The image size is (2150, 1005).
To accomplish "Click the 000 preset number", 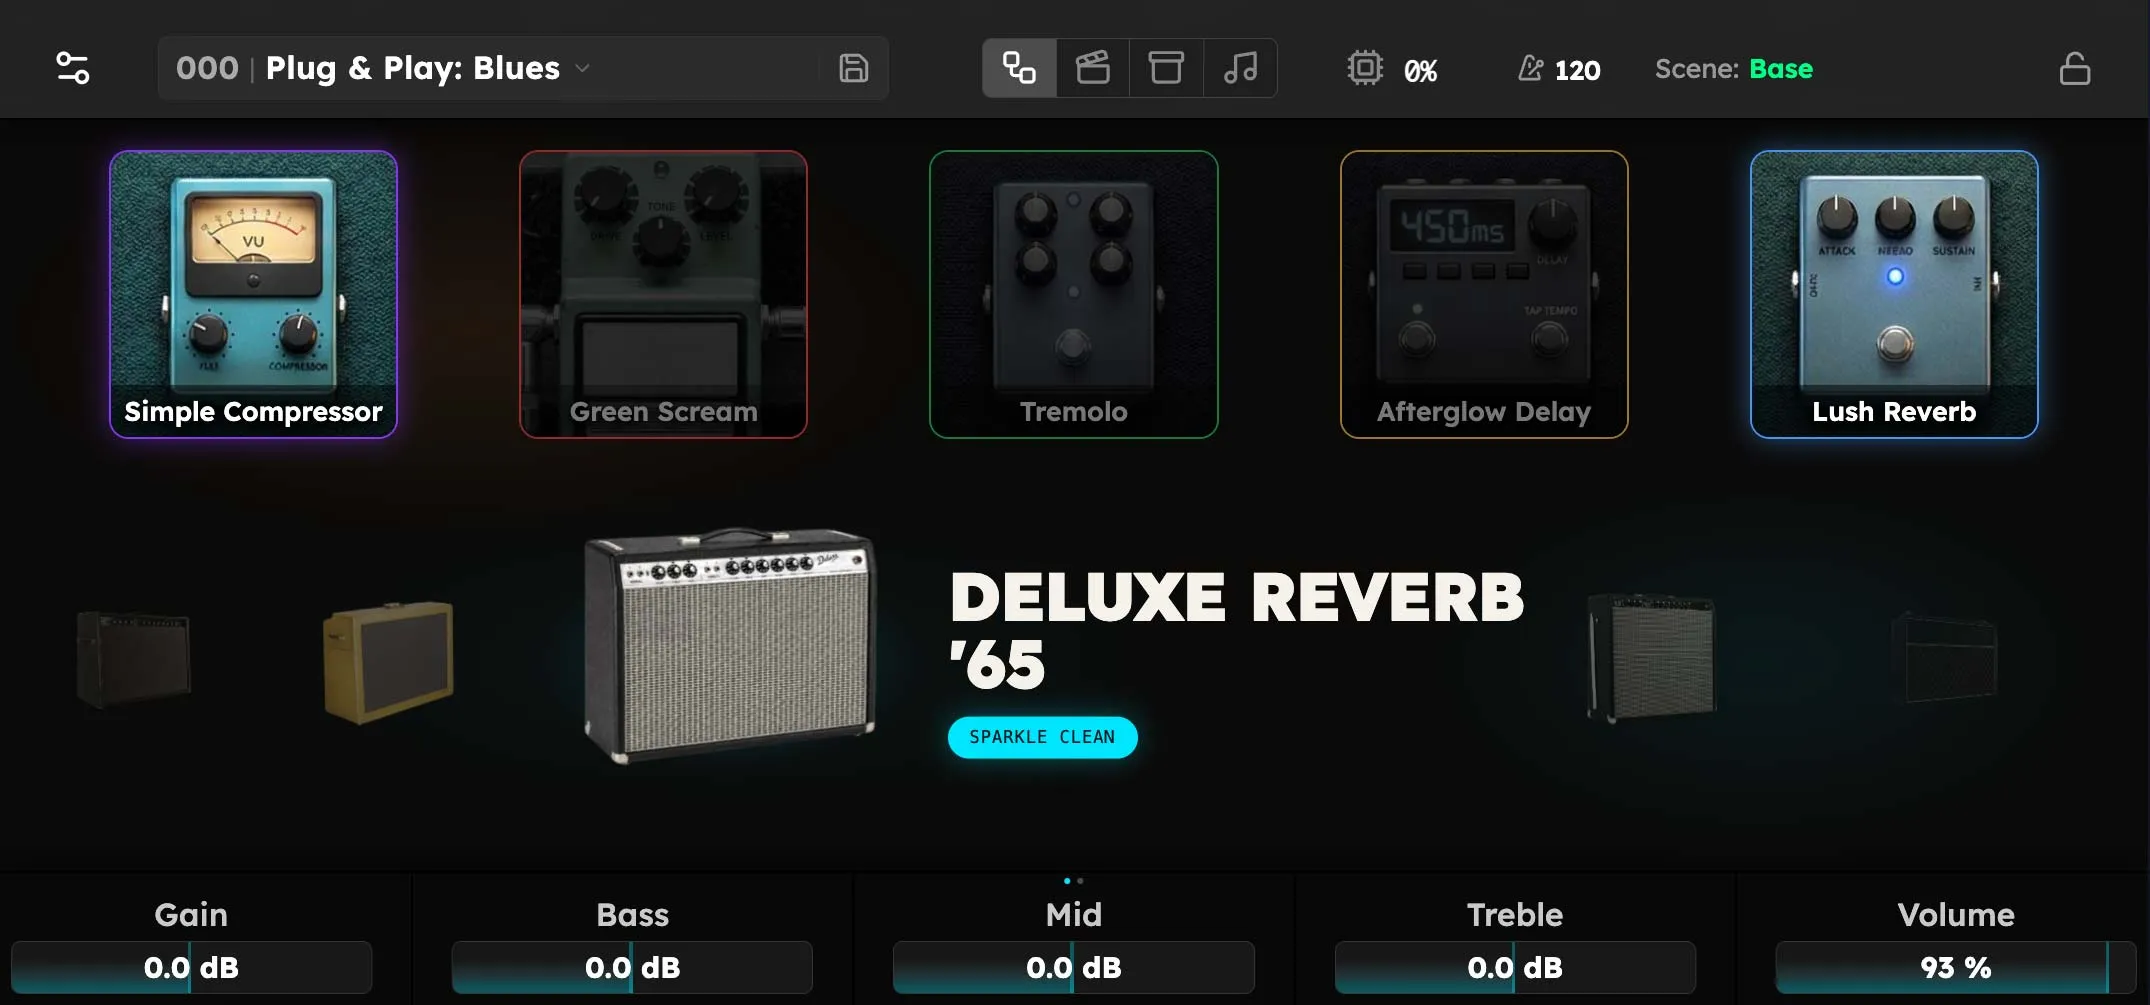I will point(207,68).
